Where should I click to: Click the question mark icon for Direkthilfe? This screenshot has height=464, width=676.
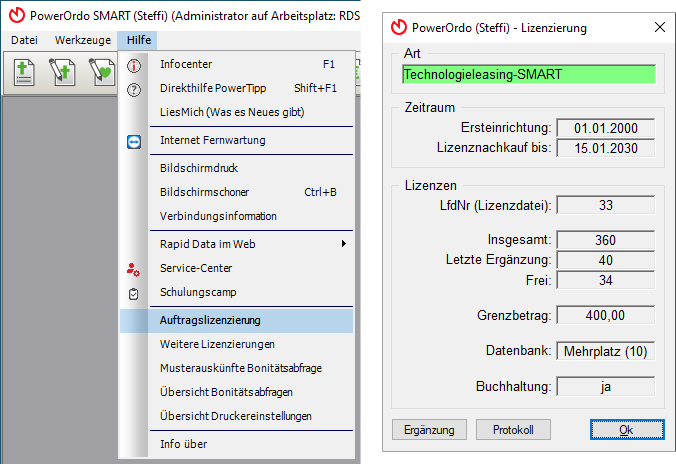[x=134, y=90]
